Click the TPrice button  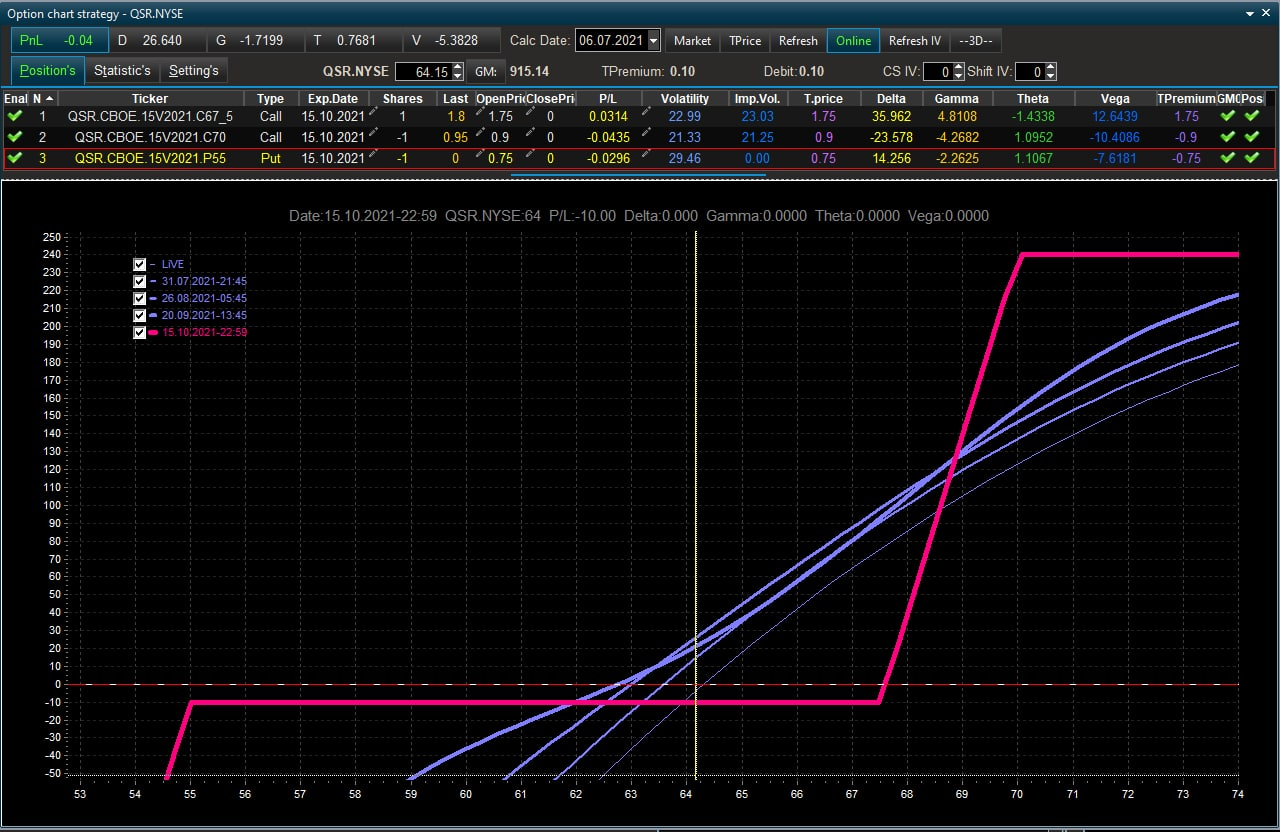click(x=745, y=41)
